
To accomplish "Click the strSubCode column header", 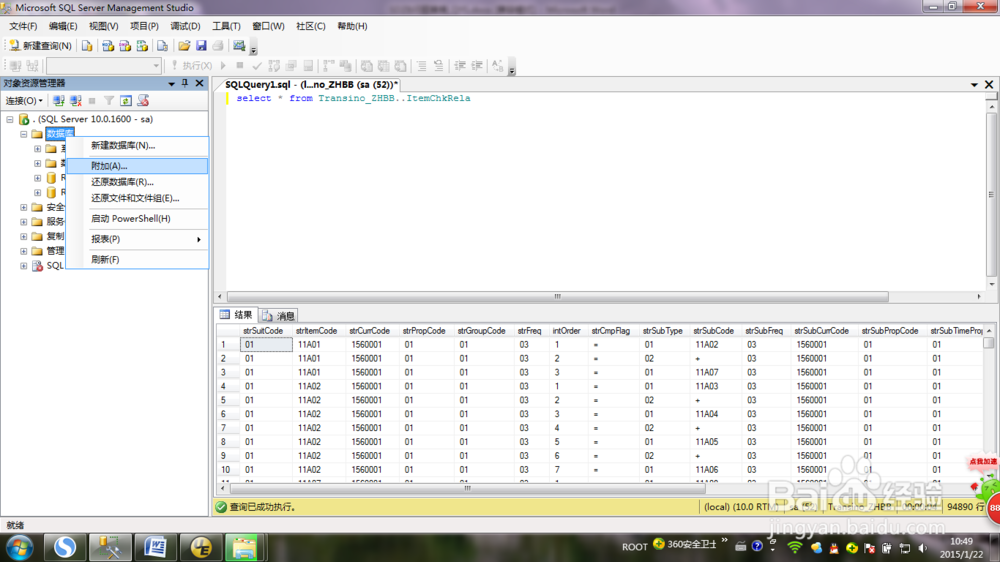I will pos(713,331).
